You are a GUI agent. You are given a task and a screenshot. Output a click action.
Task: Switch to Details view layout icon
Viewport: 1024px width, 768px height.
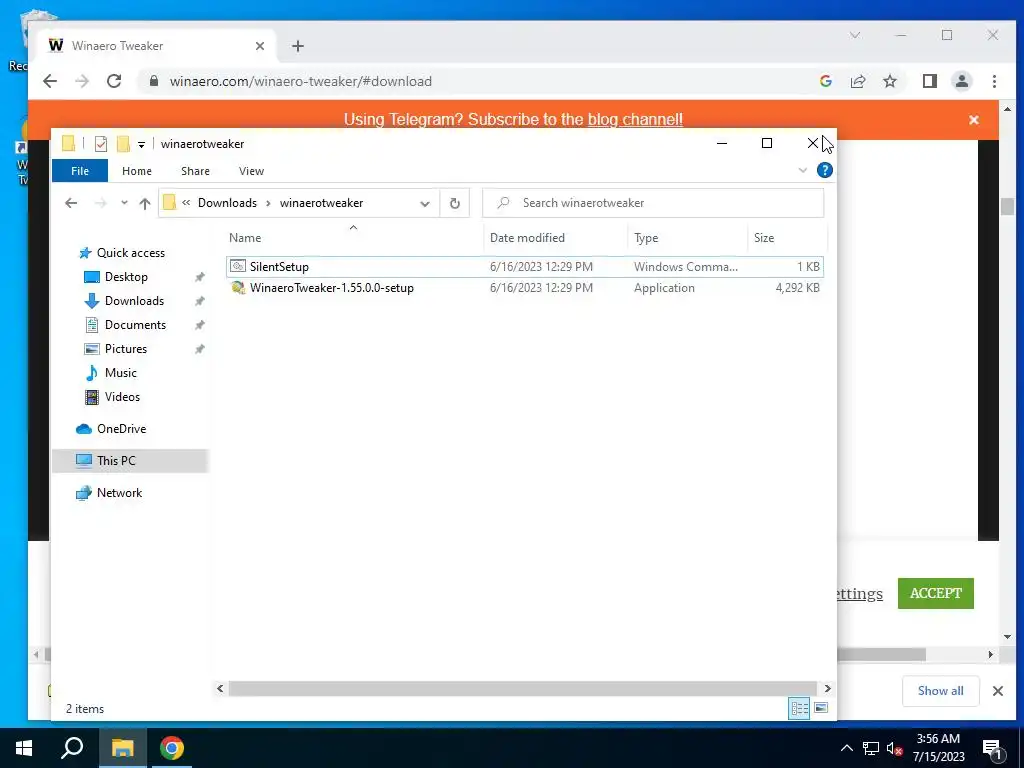[799, 709]
